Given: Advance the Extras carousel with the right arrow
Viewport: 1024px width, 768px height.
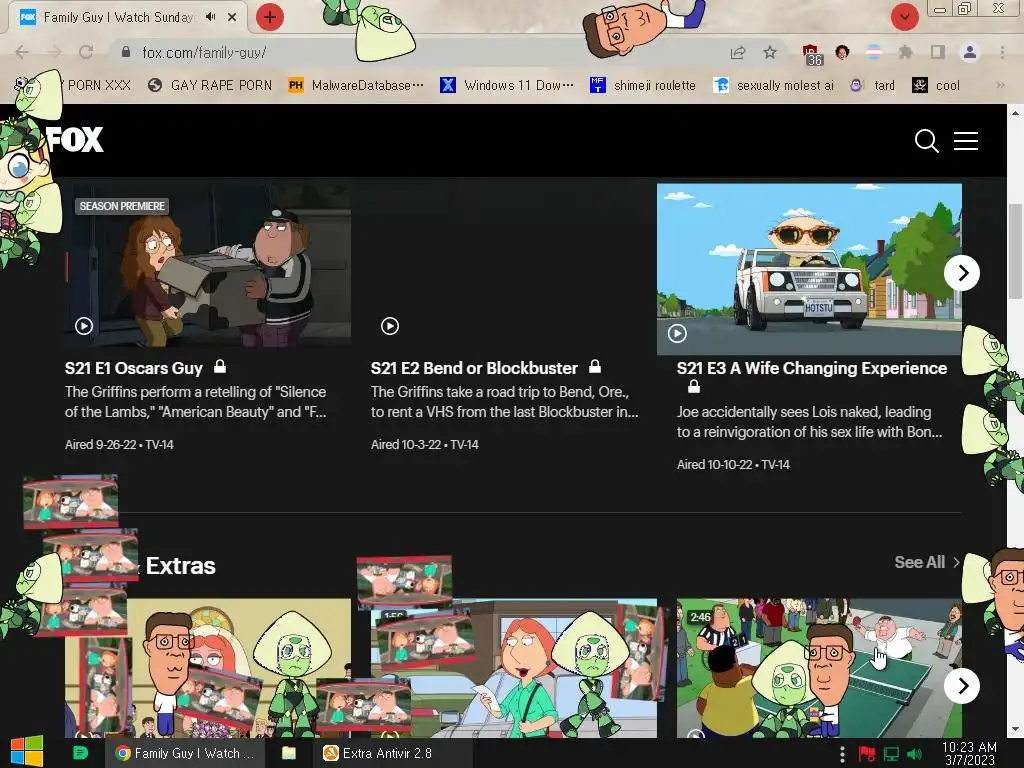Looking at the screenshot, I should pyautogui.click(x=962, y=686).
